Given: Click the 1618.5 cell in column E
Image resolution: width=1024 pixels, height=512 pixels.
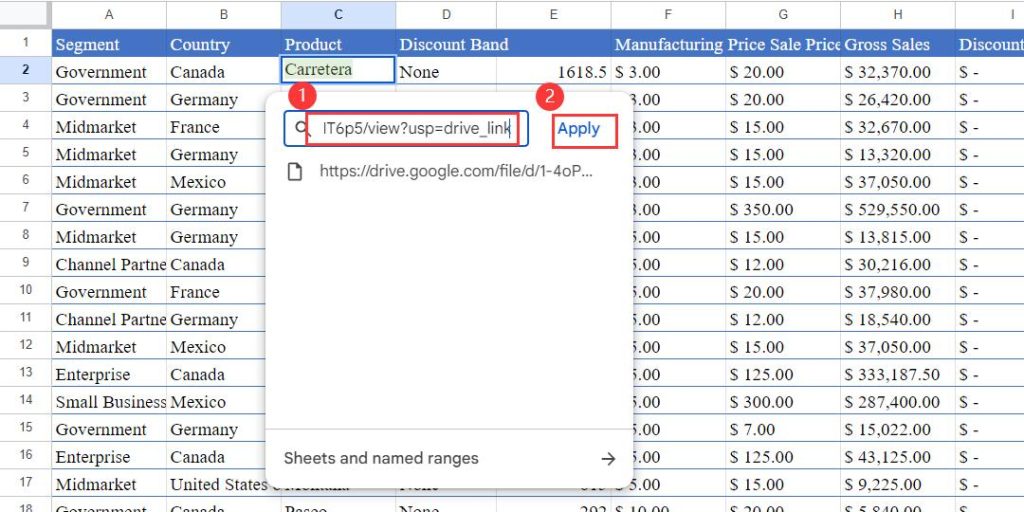Looking at the screenshot, I should 553,72.
